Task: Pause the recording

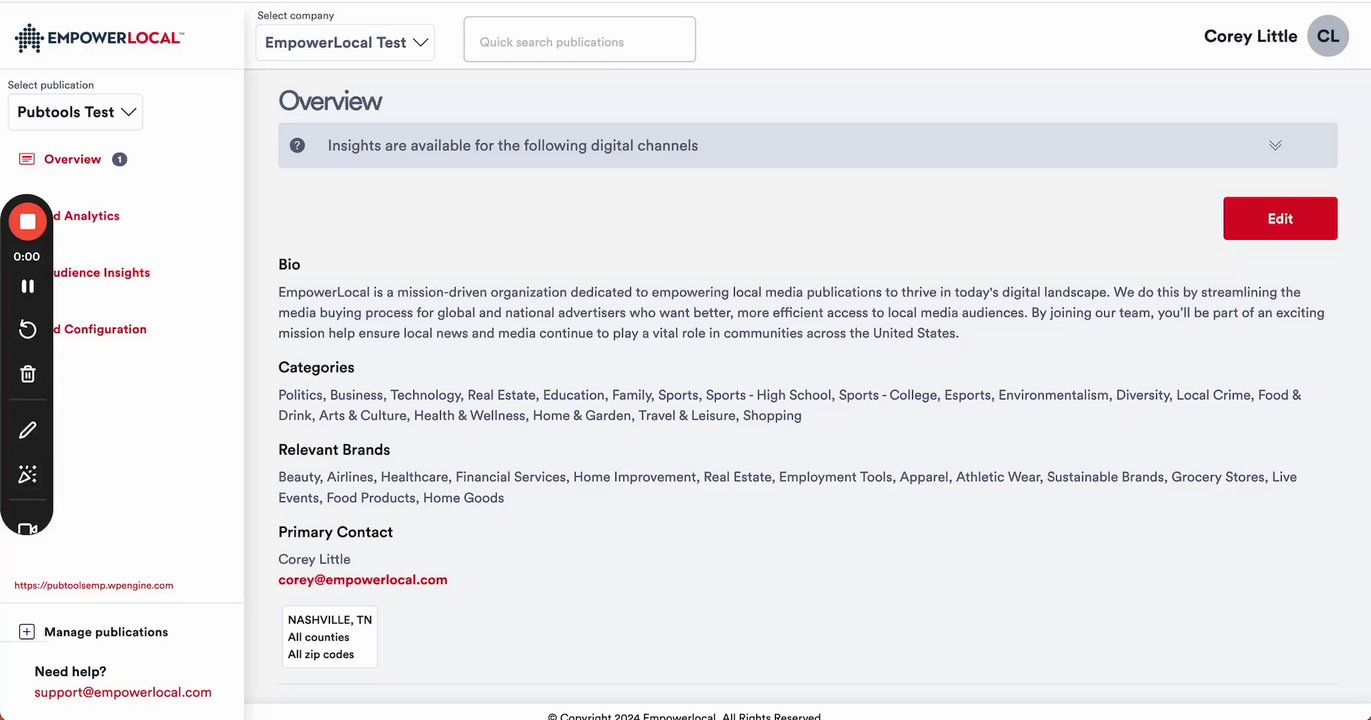Action: point(28,286)
